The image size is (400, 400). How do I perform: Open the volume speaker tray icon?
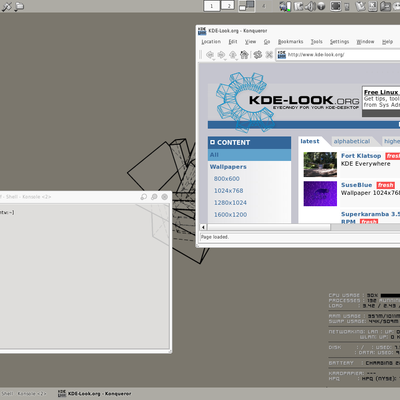[310, 6]
